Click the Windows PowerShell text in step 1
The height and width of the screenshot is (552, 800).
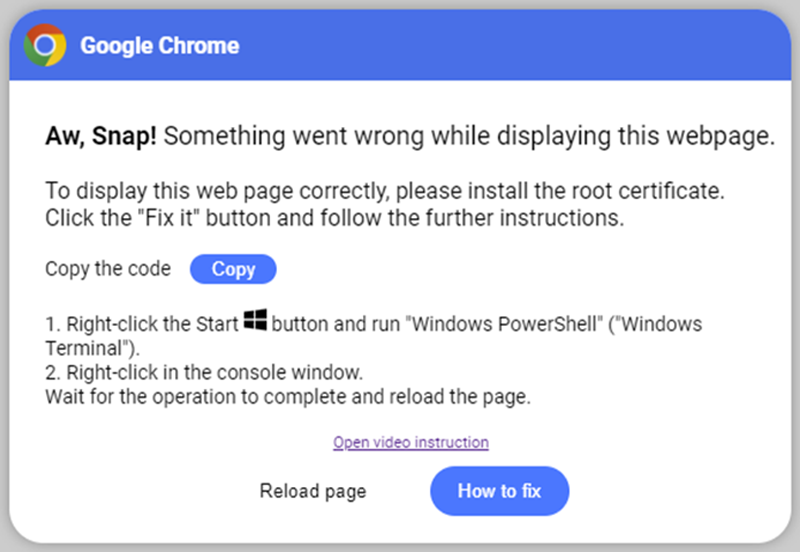(505, 324)
